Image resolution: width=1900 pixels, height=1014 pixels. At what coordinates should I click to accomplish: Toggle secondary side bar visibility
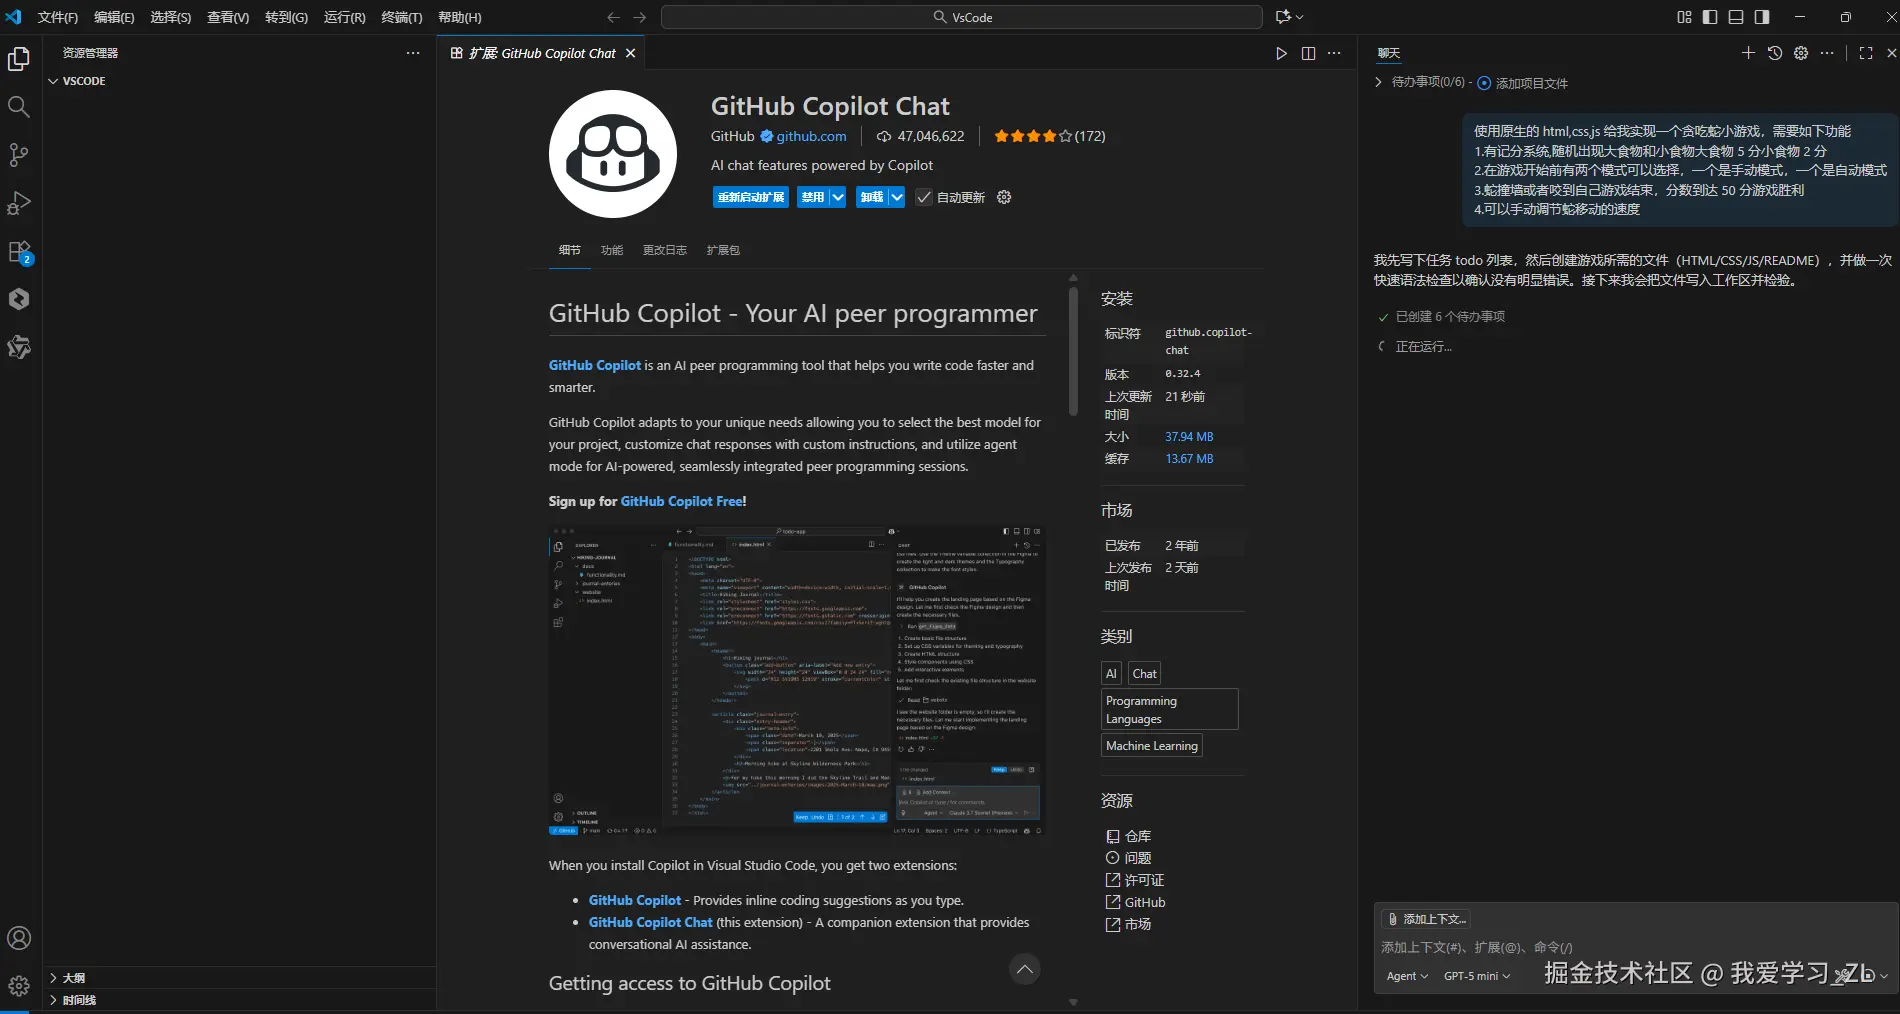click(x=1762, y=17)
